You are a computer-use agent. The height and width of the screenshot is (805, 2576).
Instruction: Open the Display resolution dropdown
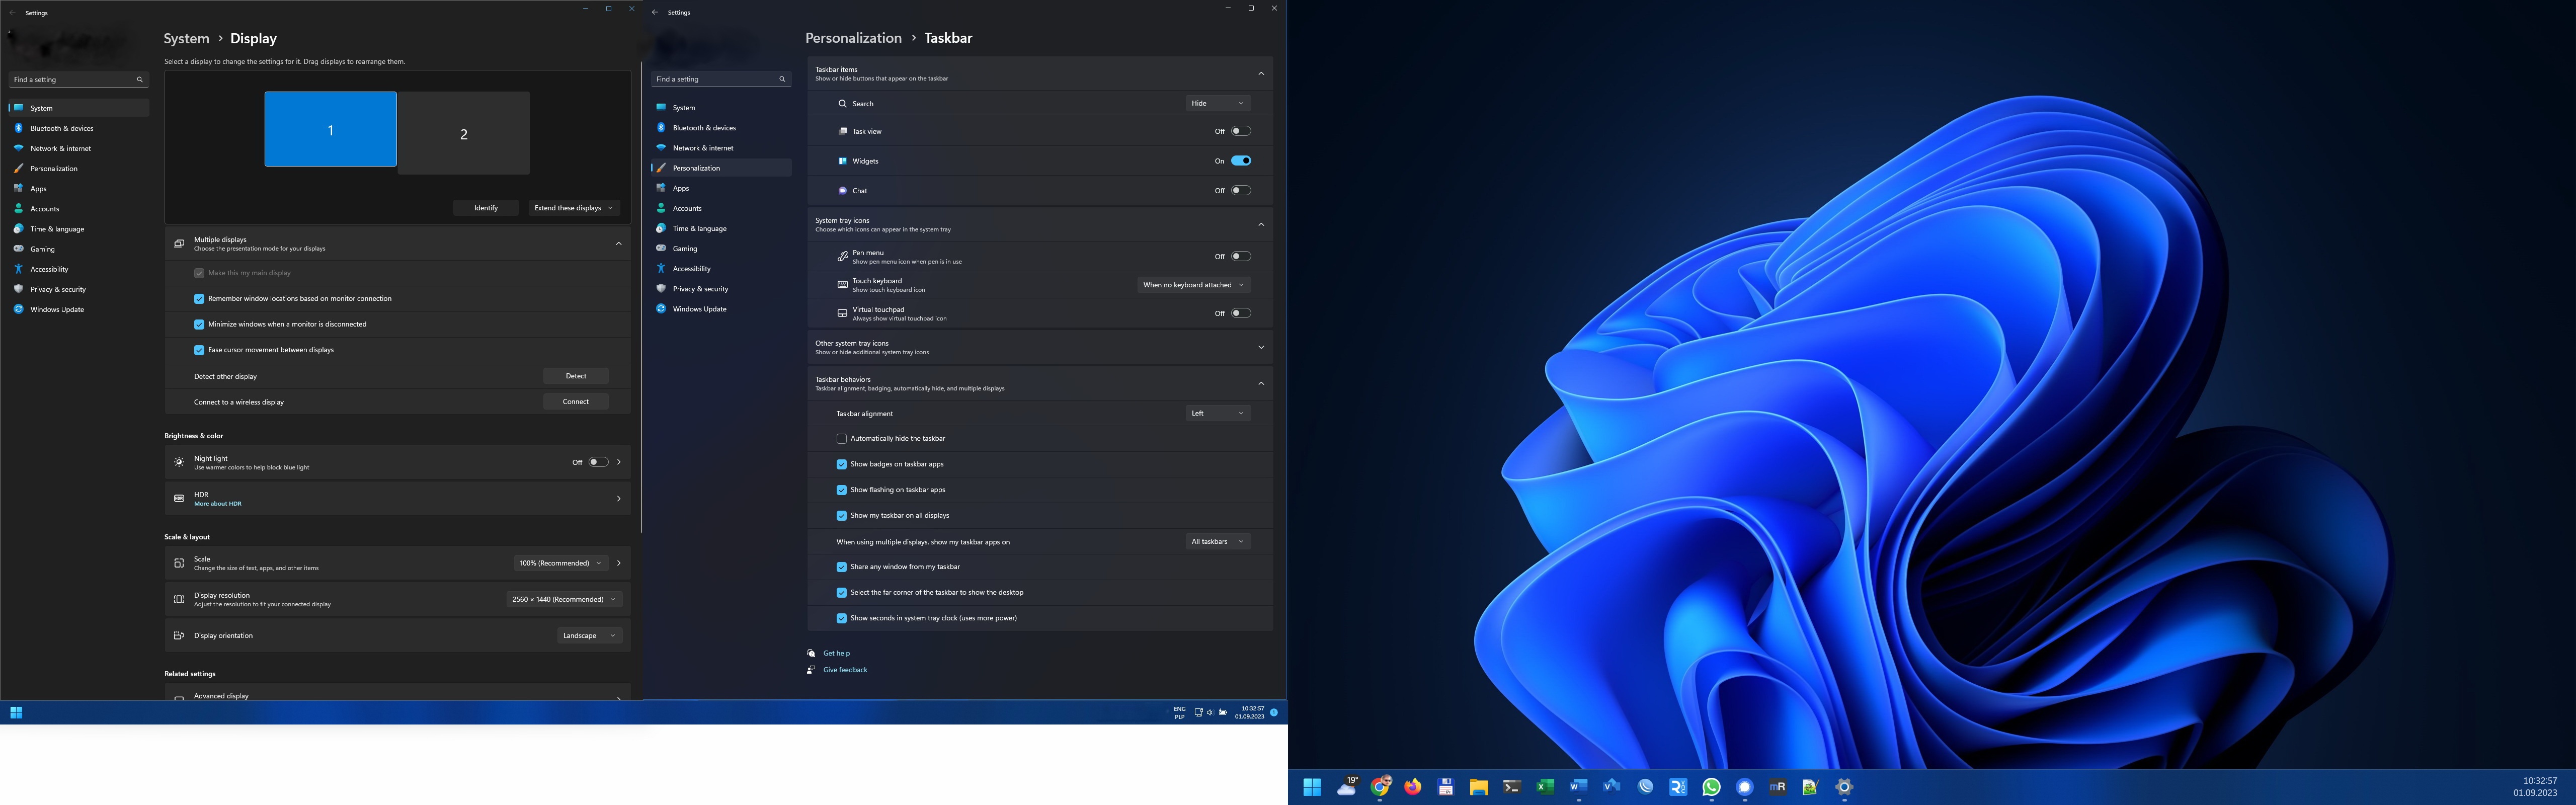point(564,599)
